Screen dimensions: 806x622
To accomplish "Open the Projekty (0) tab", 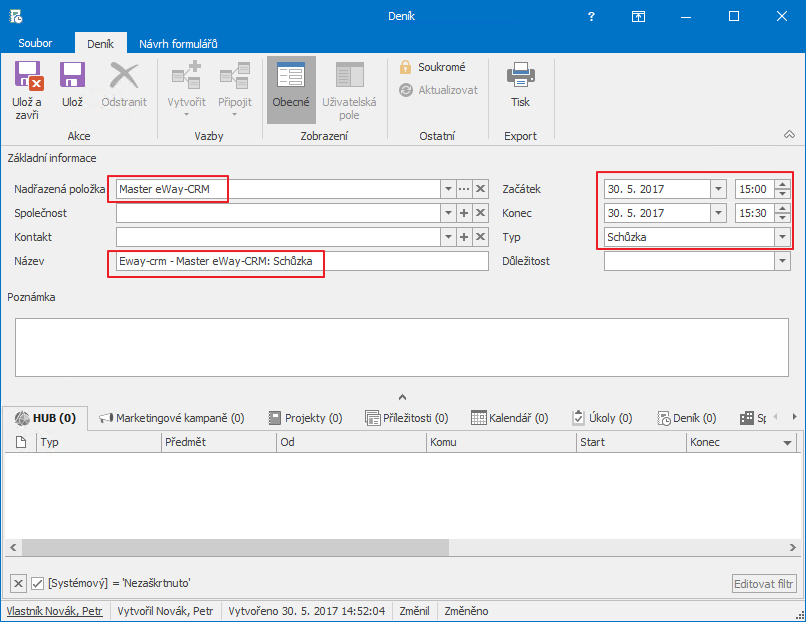I will (x=306, y=418).
